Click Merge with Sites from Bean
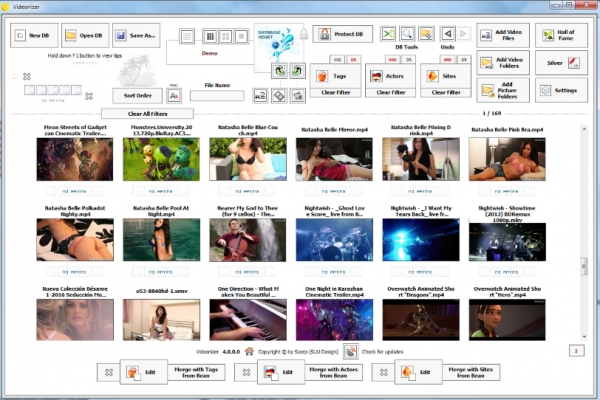The image size is (600, 400). pos(471,372)
